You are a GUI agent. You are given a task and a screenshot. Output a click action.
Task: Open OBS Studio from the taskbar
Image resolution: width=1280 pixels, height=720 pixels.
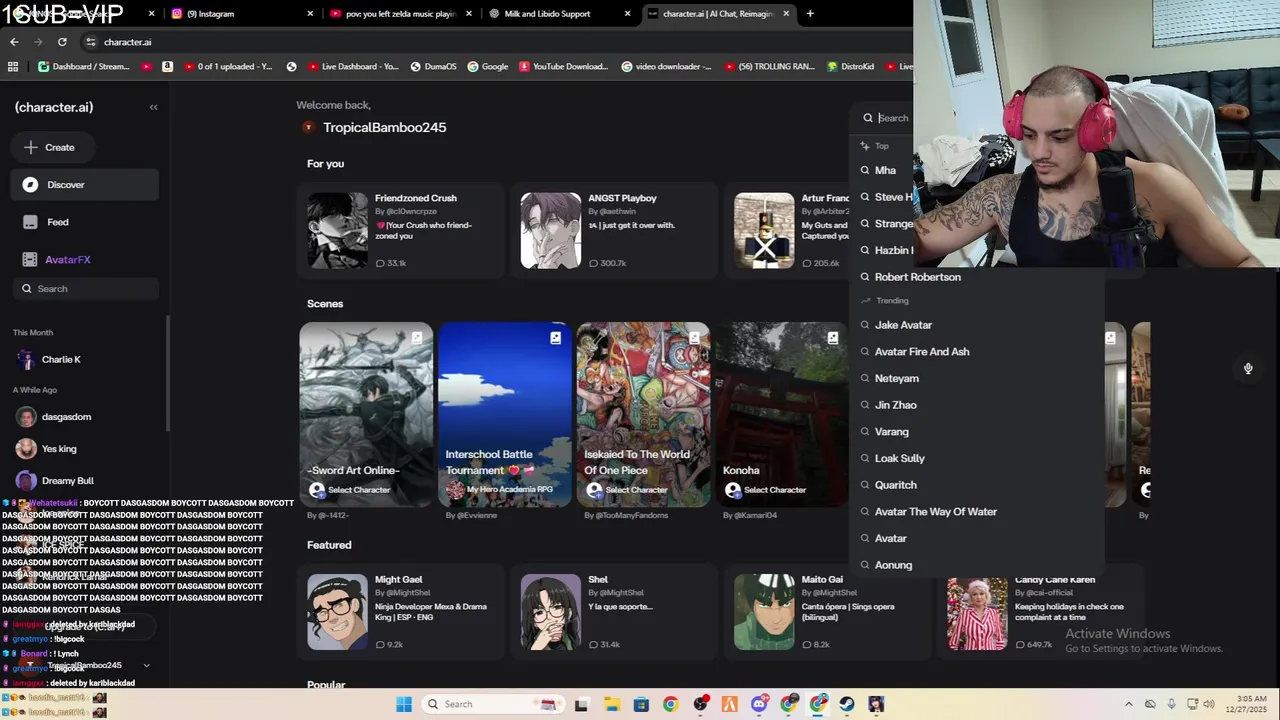700,704
